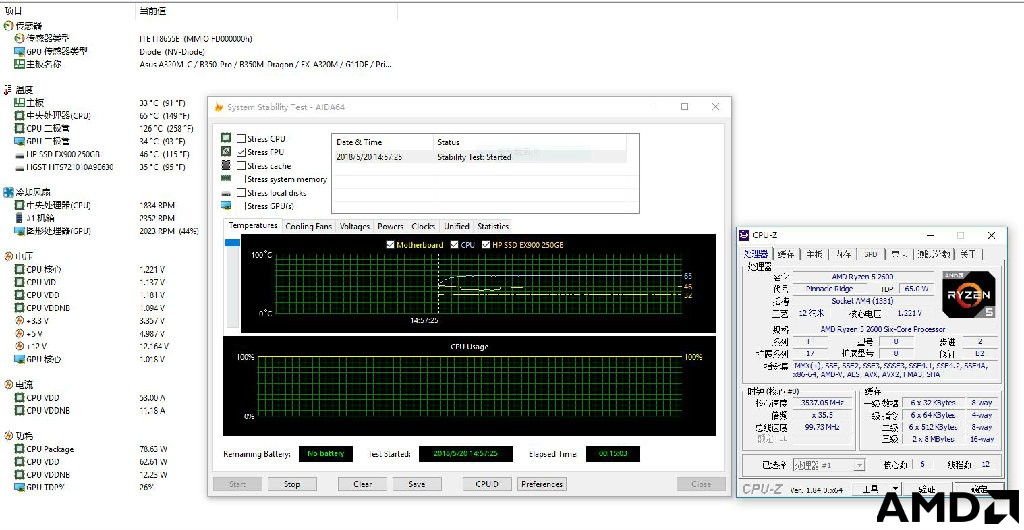Click the Stress local disks drive icon

pyautogui.click(x=226, y=193)
